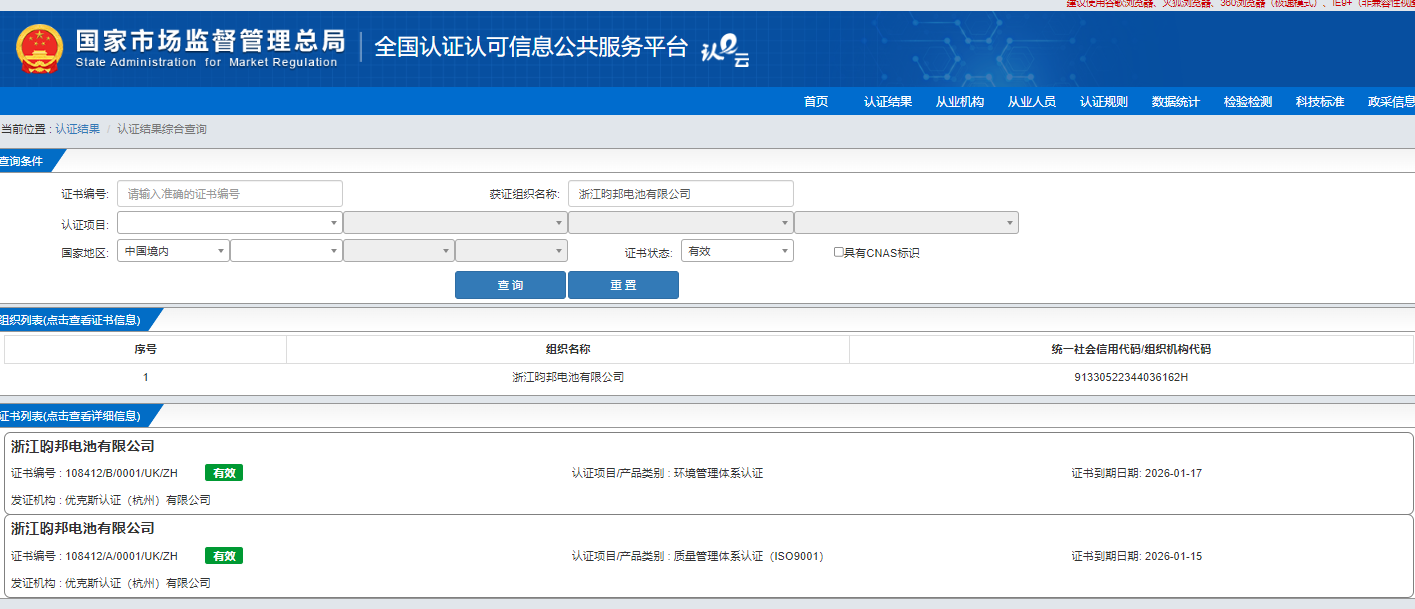The width and height of the screenshot is (1415, 609).
Task: Open the 证书状态 dropdown showing 有效
Action: [737, 251]
